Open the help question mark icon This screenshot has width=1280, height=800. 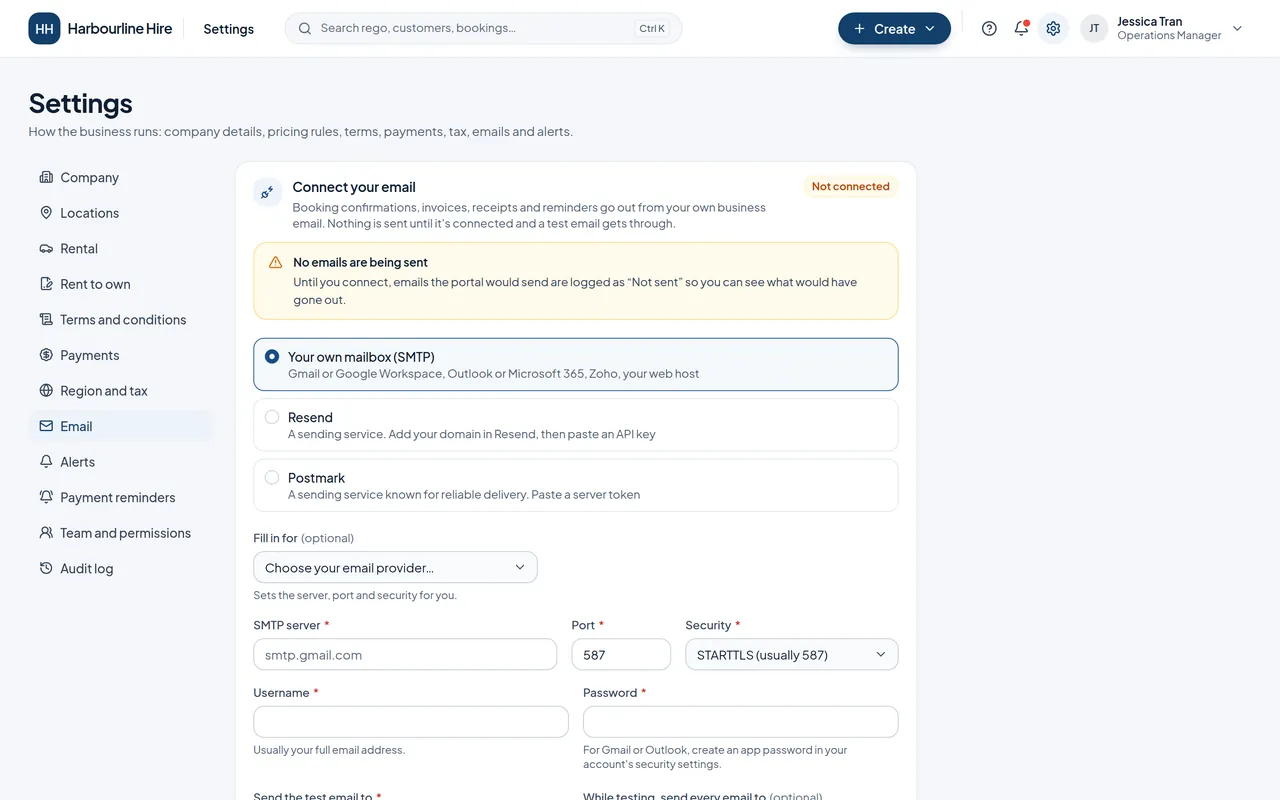tap(989, 29)
